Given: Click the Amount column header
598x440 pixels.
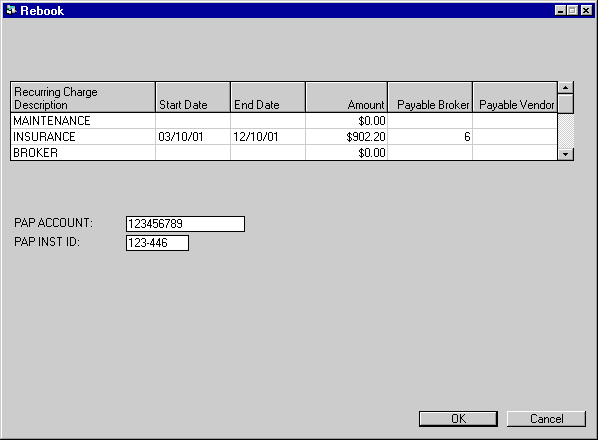Looking at the screenshot, I should click(x=346, y=97).
